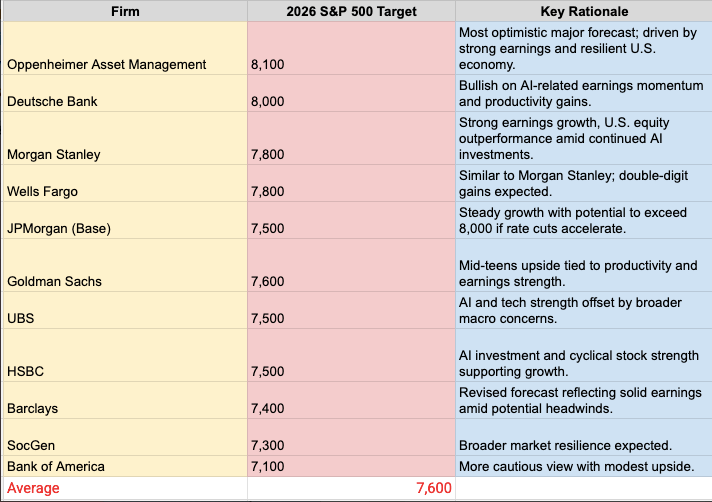Click the Oppenheimer Asset Management cell
This screenshot has height=502, width=712.
pyautogui.click(x=125, y=48)
